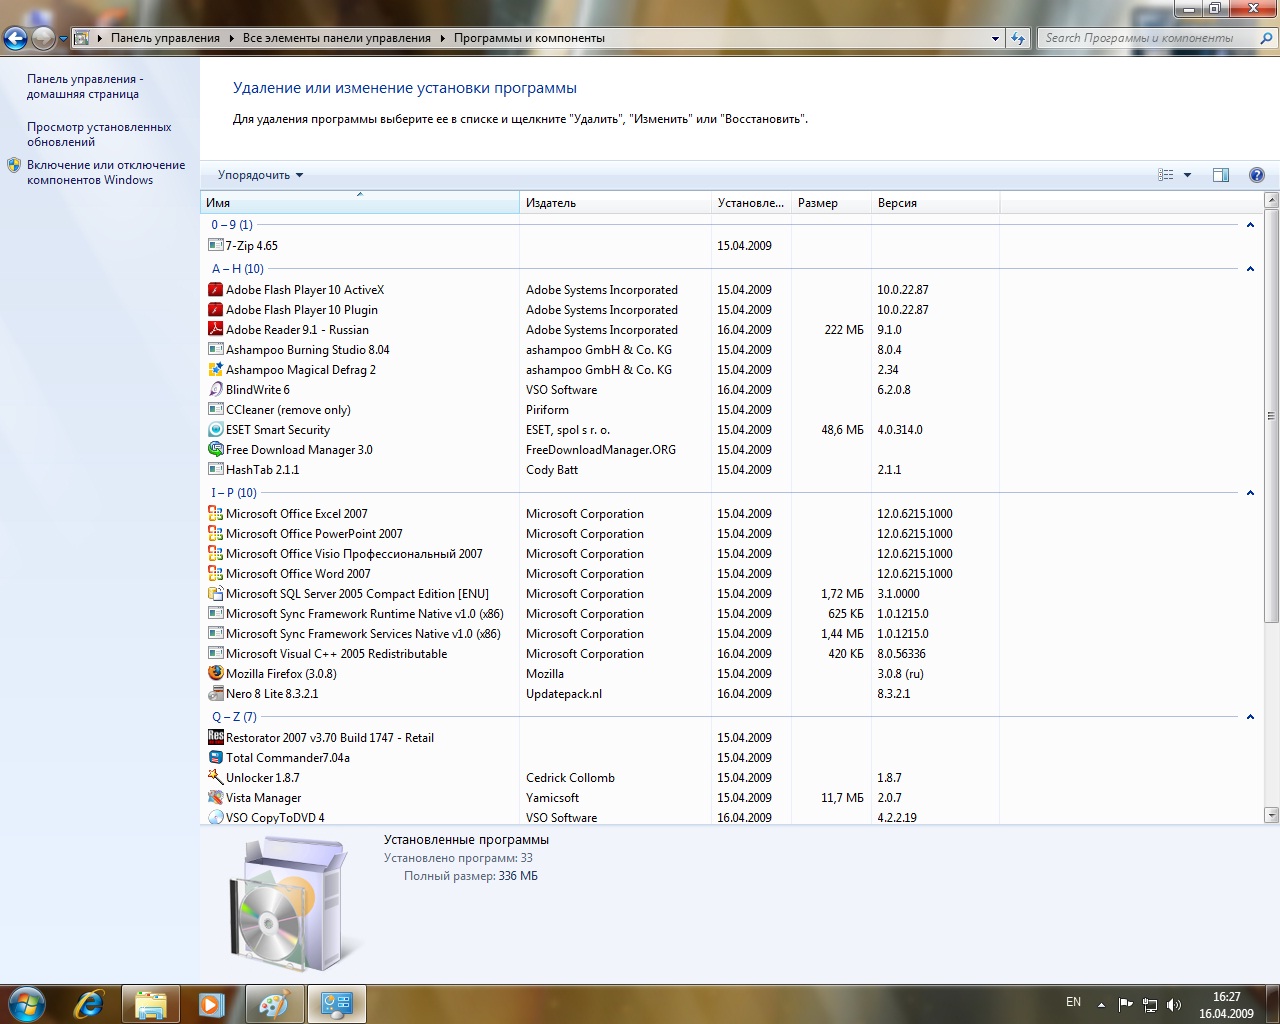
Task: Select the Unlocker 1.8.7 icon
Action: click(x=215, y=777)
